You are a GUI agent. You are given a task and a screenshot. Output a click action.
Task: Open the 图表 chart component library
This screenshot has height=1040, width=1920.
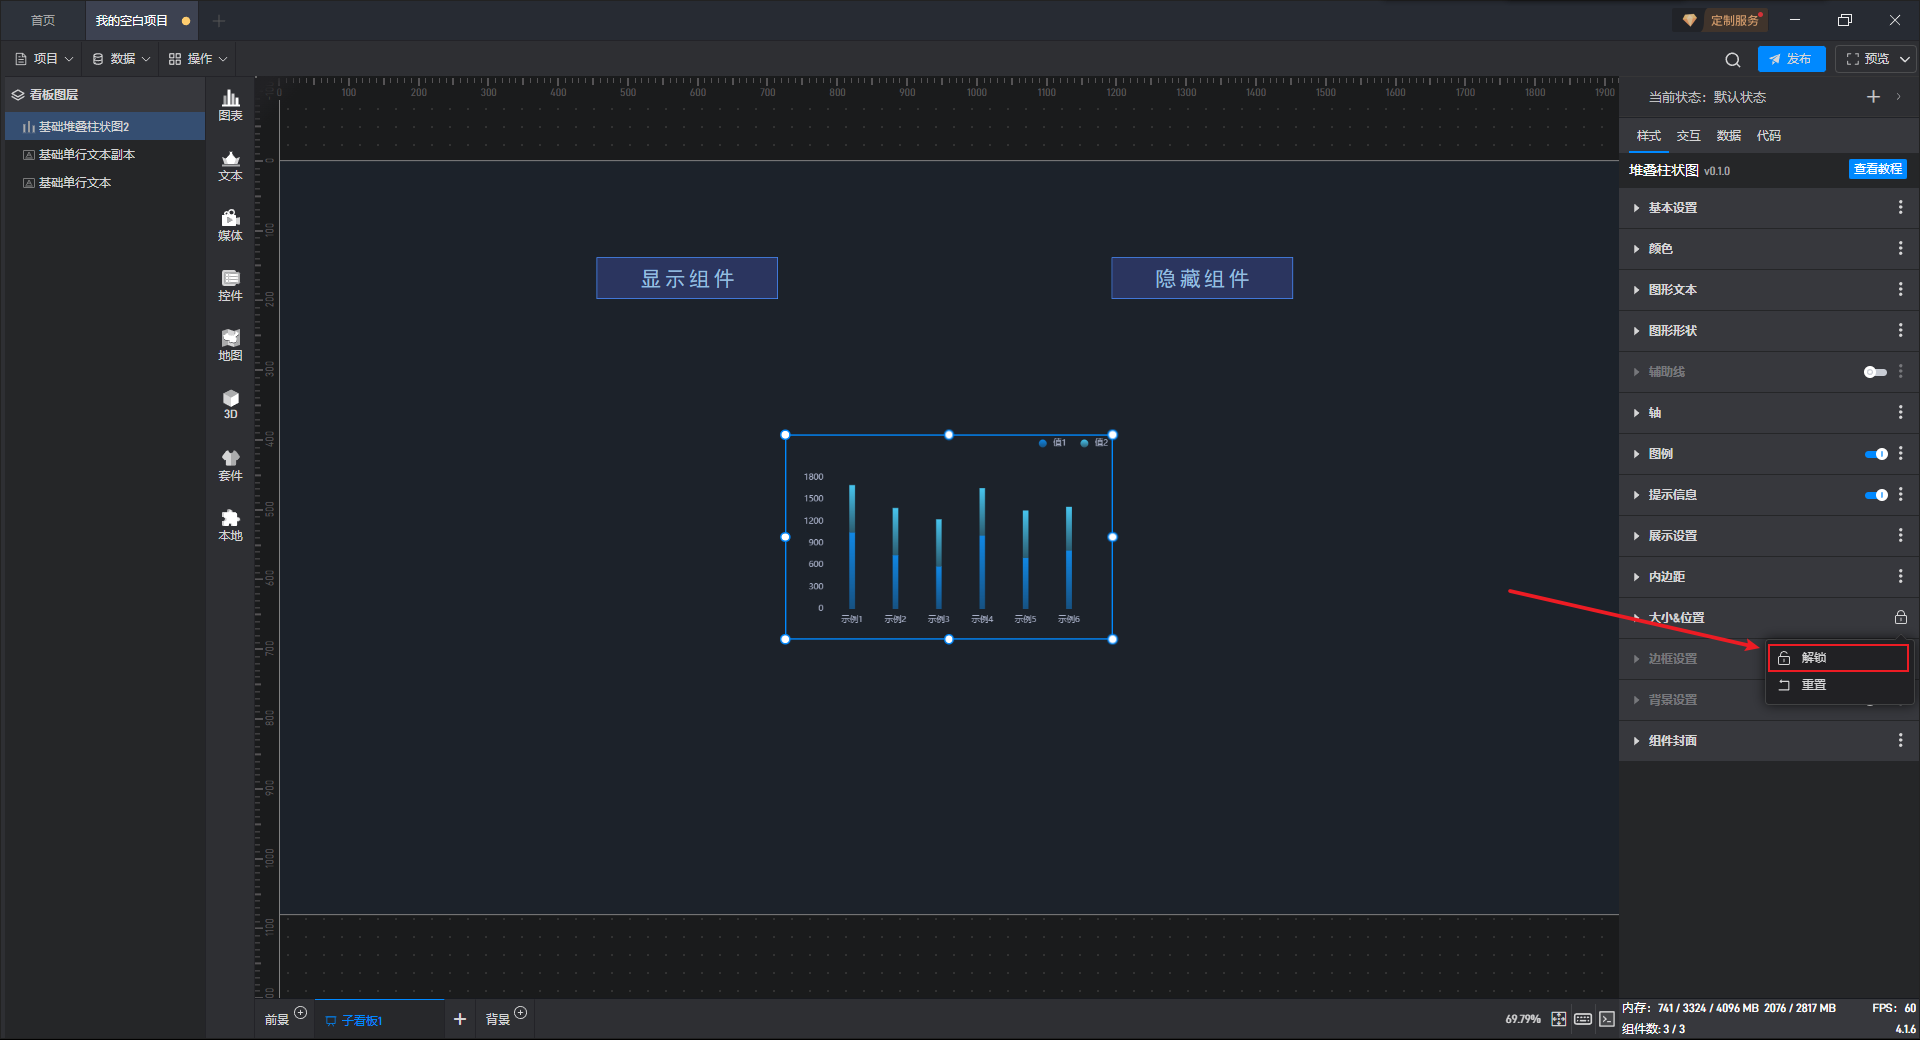(x=230, y=105)
